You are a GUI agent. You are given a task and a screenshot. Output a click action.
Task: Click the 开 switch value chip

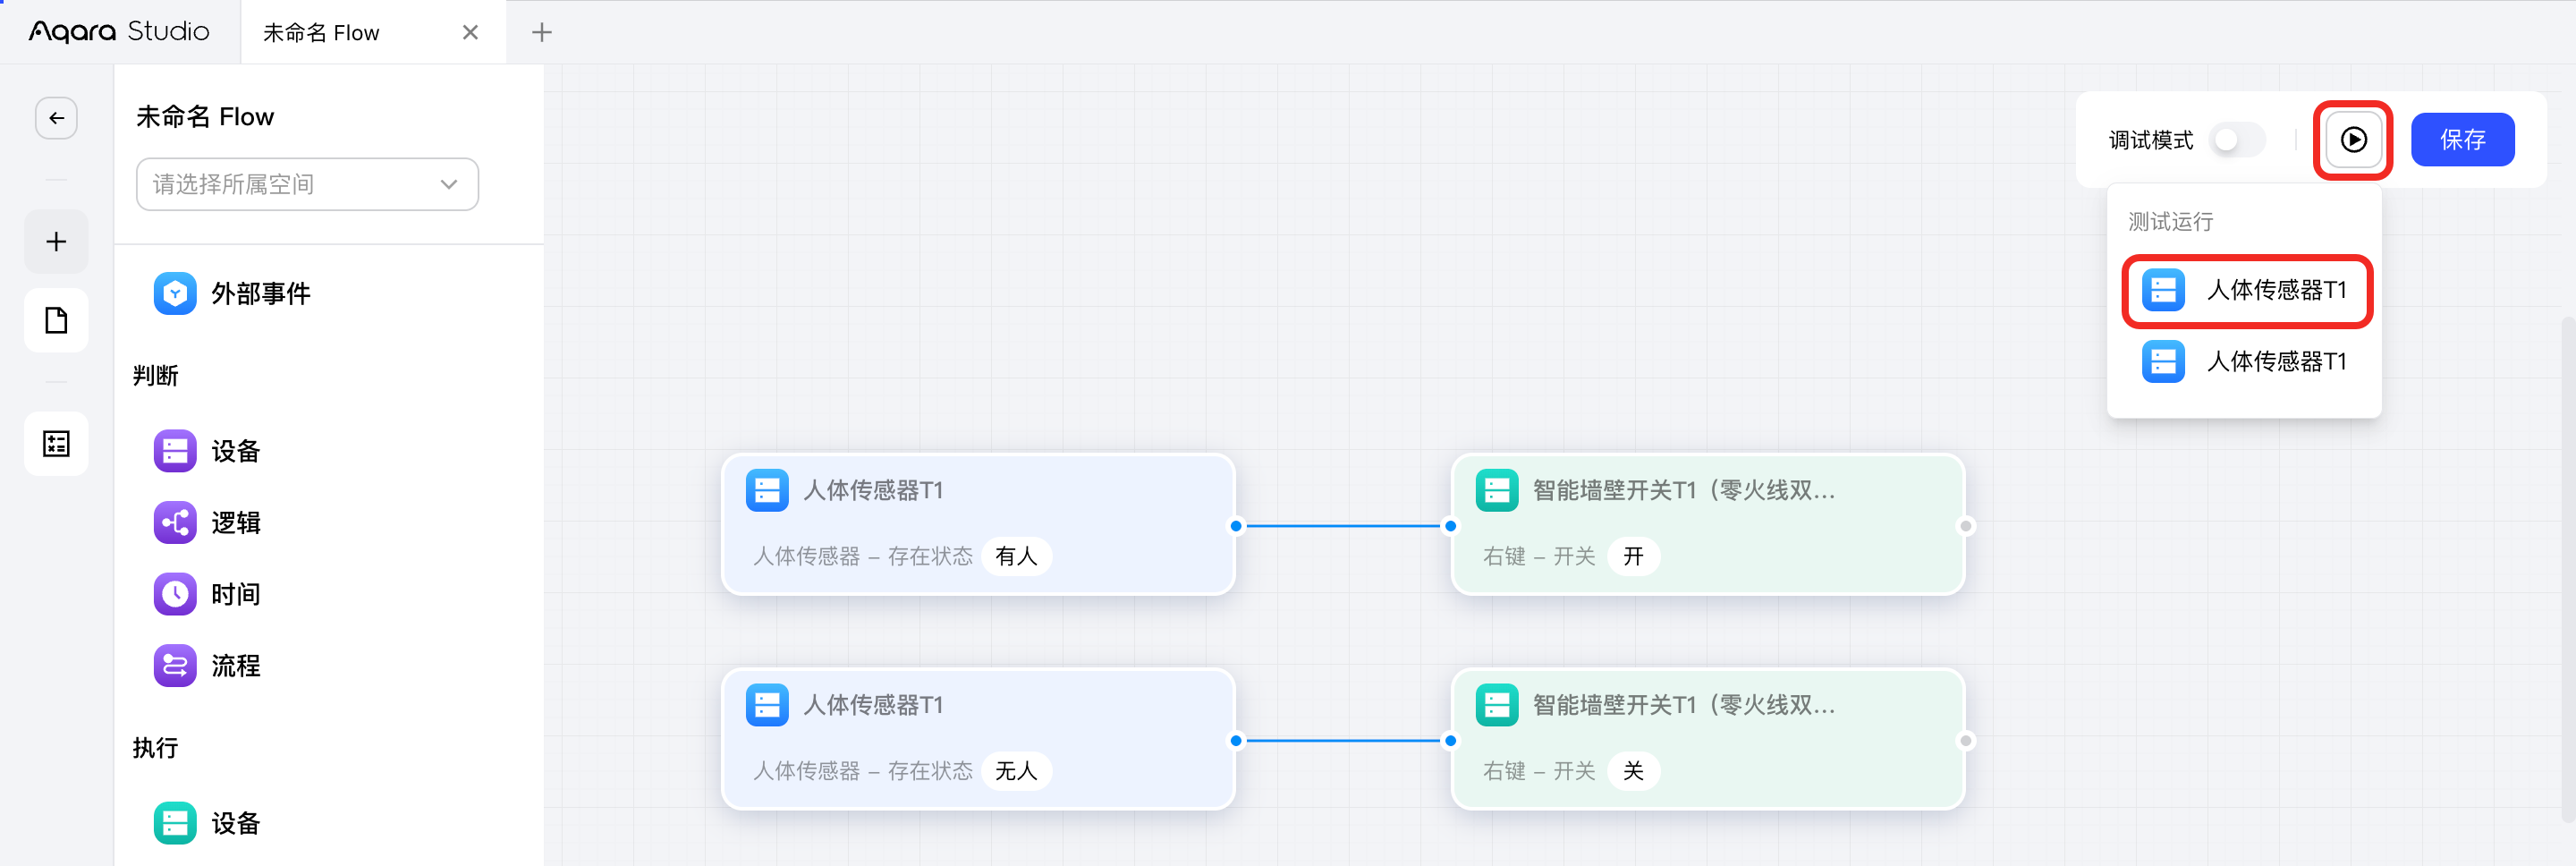point(1633,556)
